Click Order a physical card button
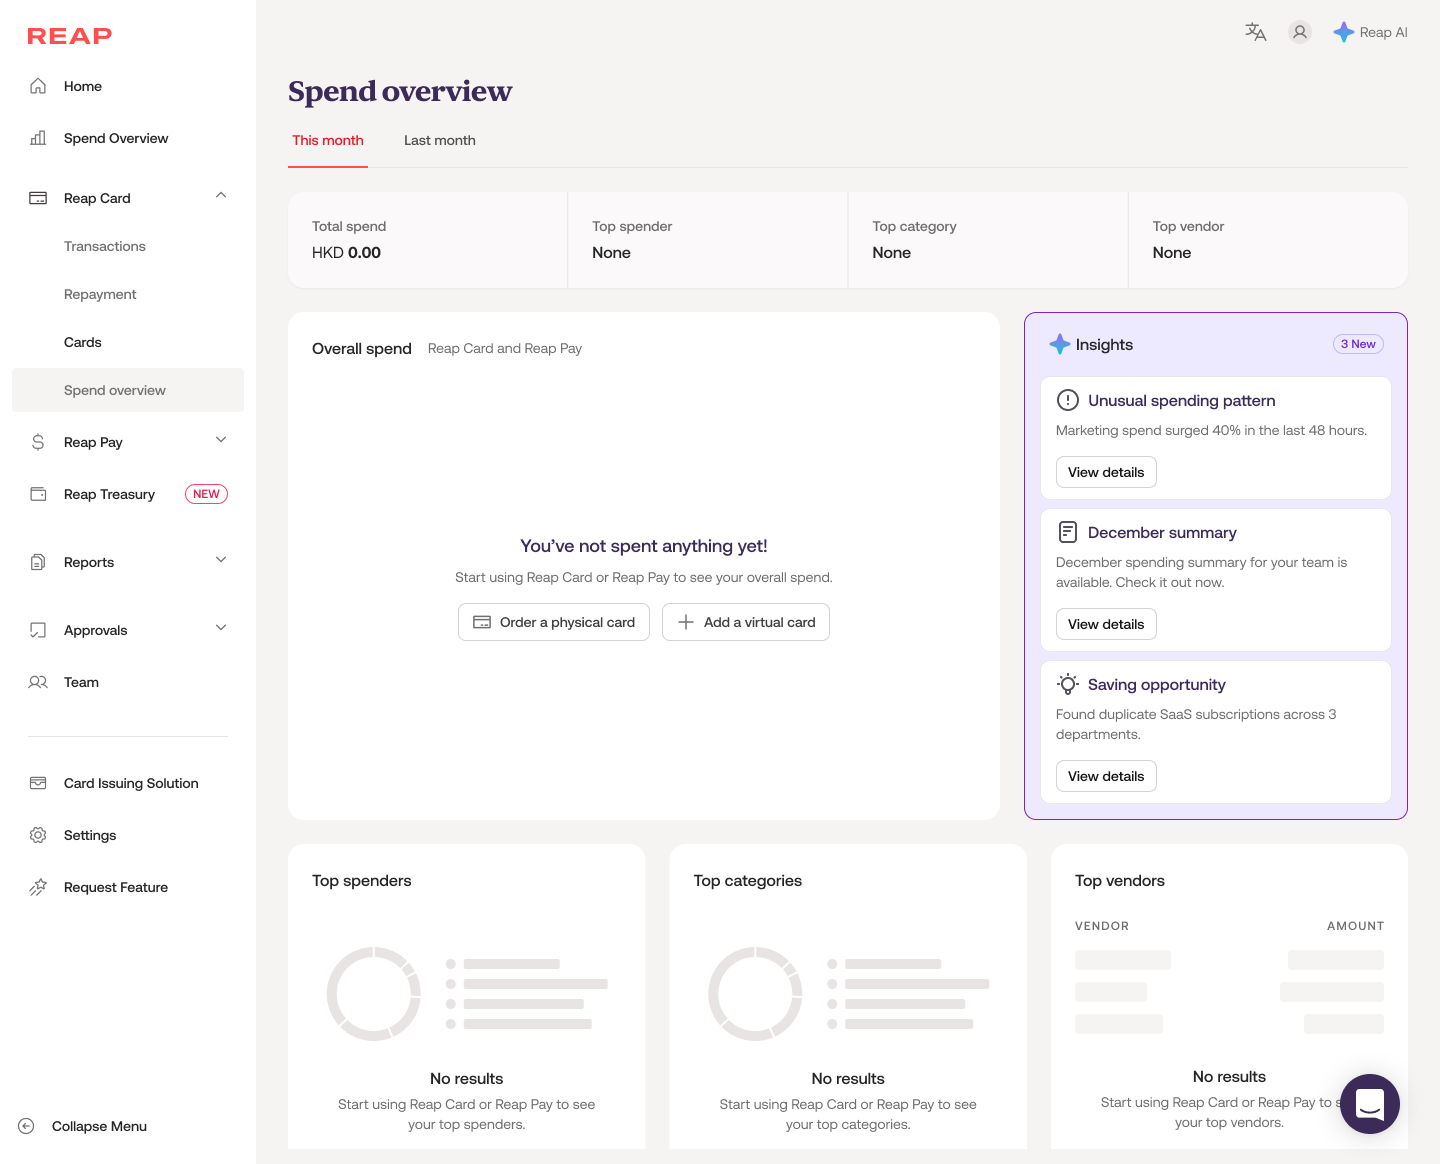1440x1164 pixels. point(554,622)
